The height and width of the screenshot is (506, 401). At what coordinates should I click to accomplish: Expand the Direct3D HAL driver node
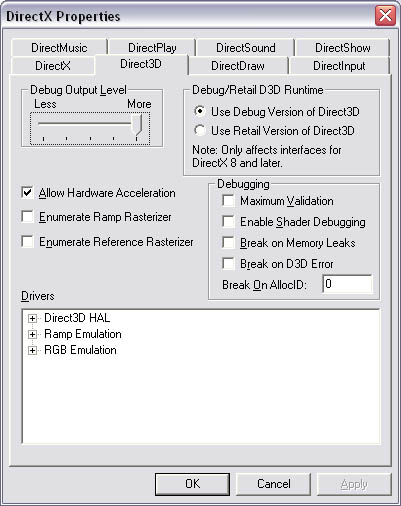click(x=32, y=318)
